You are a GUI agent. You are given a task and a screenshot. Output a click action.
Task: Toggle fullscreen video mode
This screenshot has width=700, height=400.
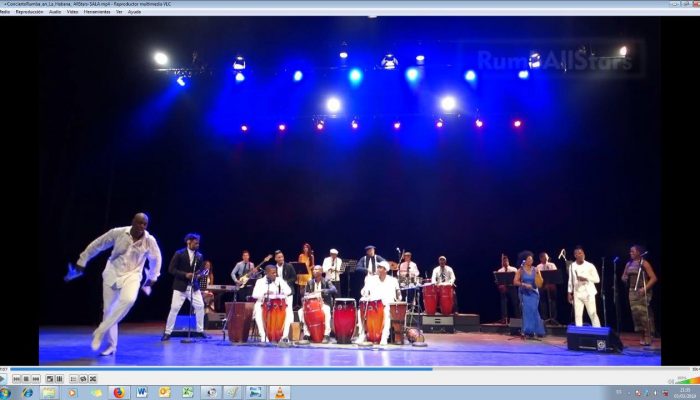click(x=49, y=379)
